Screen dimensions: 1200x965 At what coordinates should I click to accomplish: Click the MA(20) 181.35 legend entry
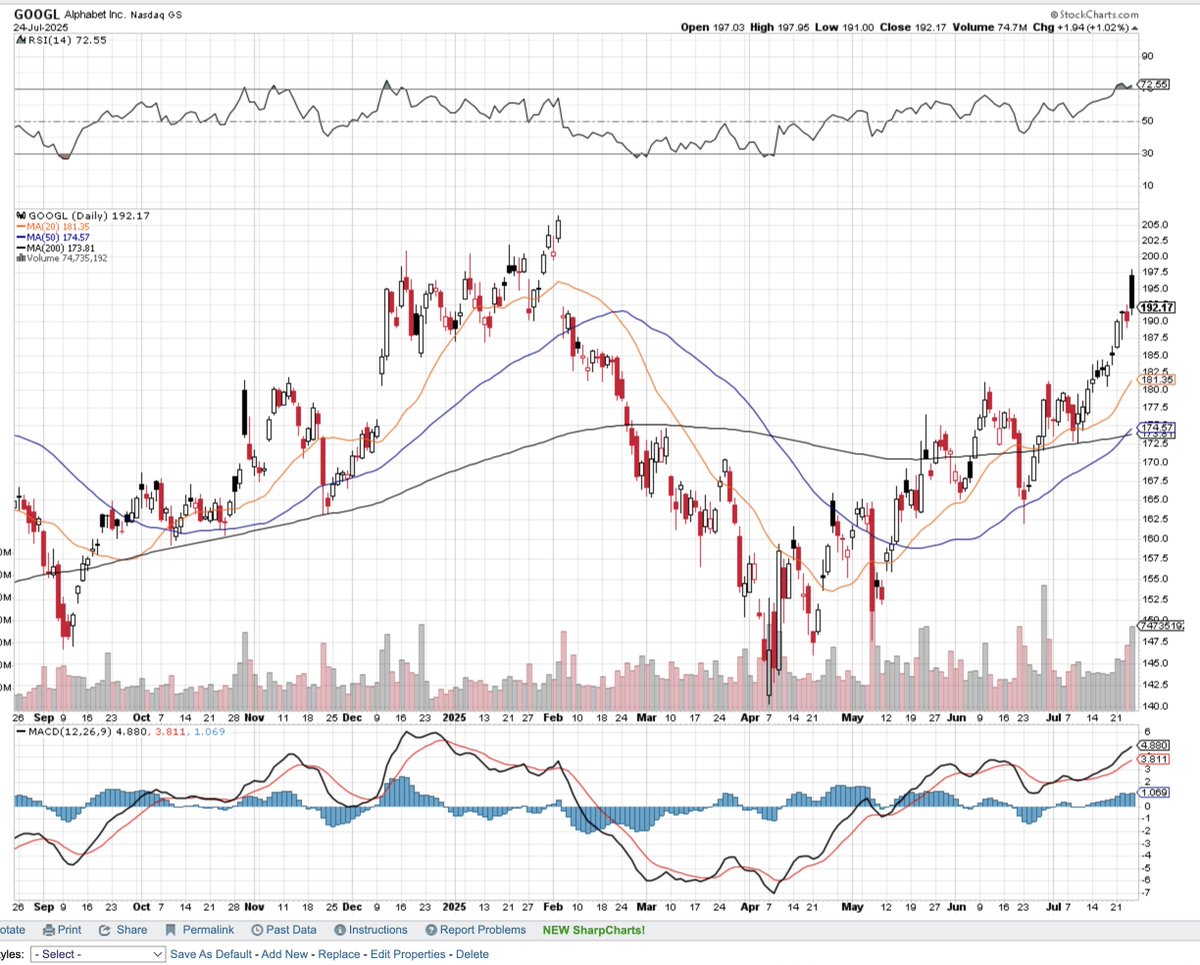54,226
